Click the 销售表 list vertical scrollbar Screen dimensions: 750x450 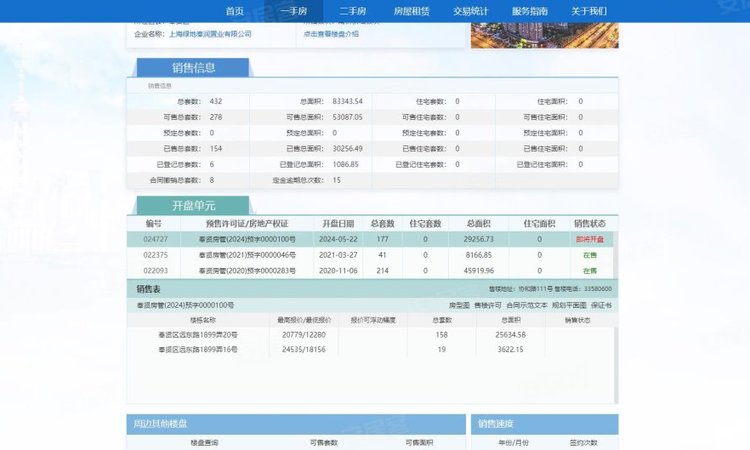pos(616,365)
